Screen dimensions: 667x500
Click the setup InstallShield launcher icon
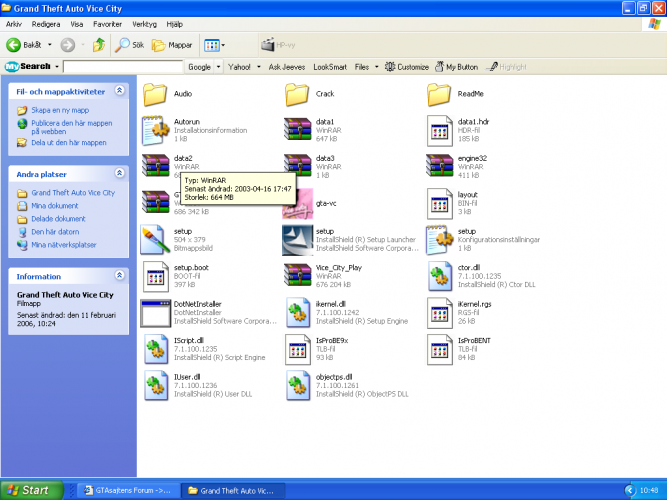tap(297, 237)
